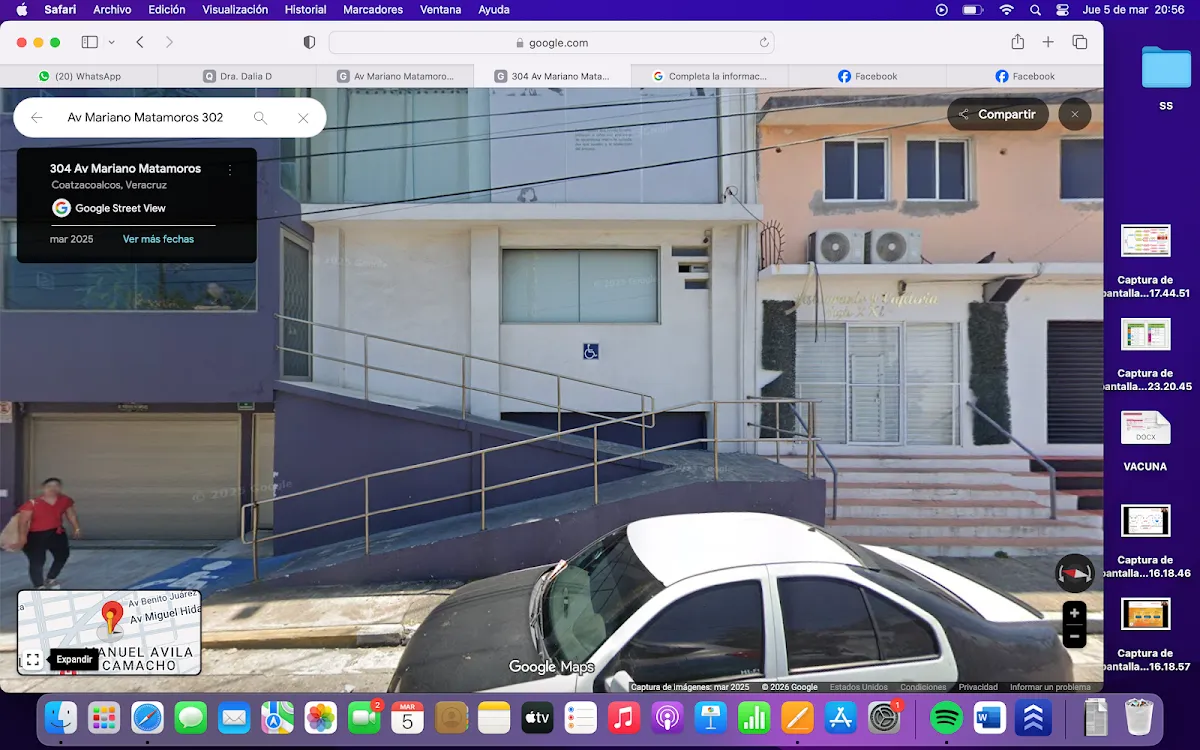Screen dimensions: 1200x750
Task: Open the Visualización menu
Action: (x=235, y=10)
